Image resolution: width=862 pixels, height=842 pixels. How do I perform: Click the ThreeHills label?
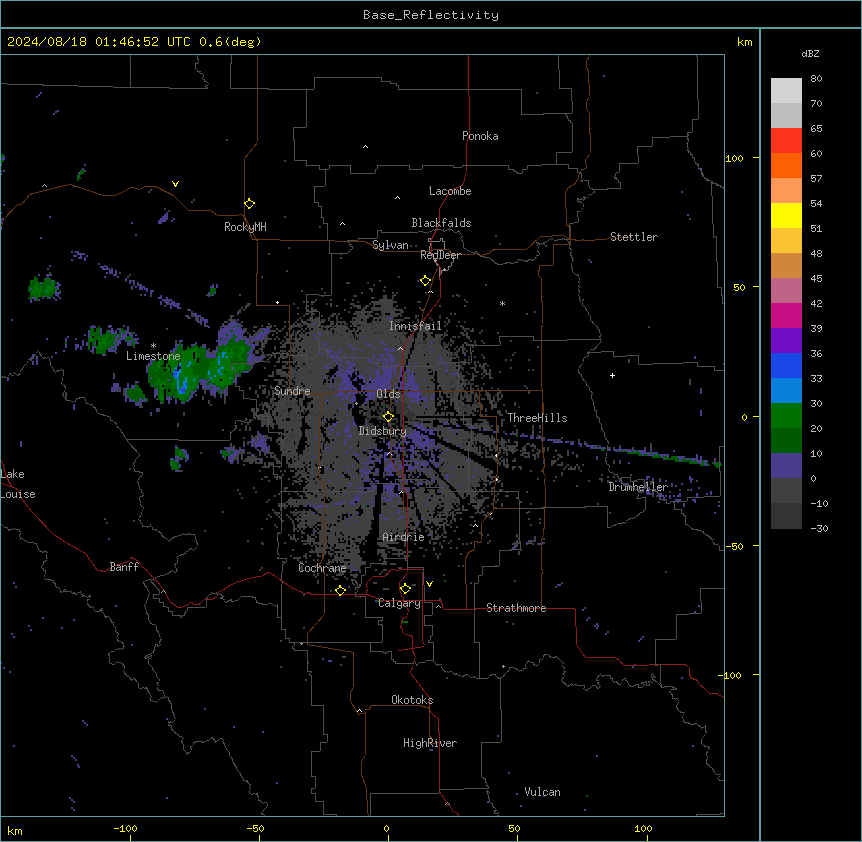[x=537, y=418]
